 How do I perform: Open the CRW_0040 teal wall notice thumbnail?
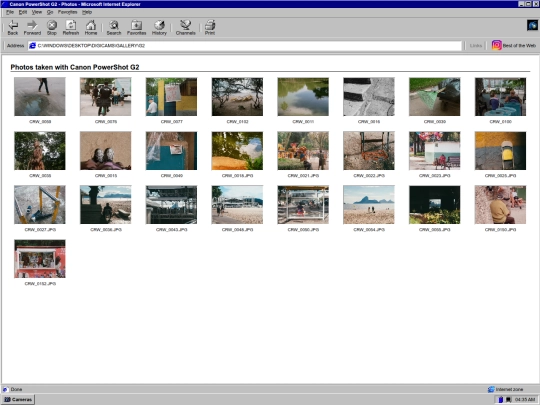tap(171, 150)
